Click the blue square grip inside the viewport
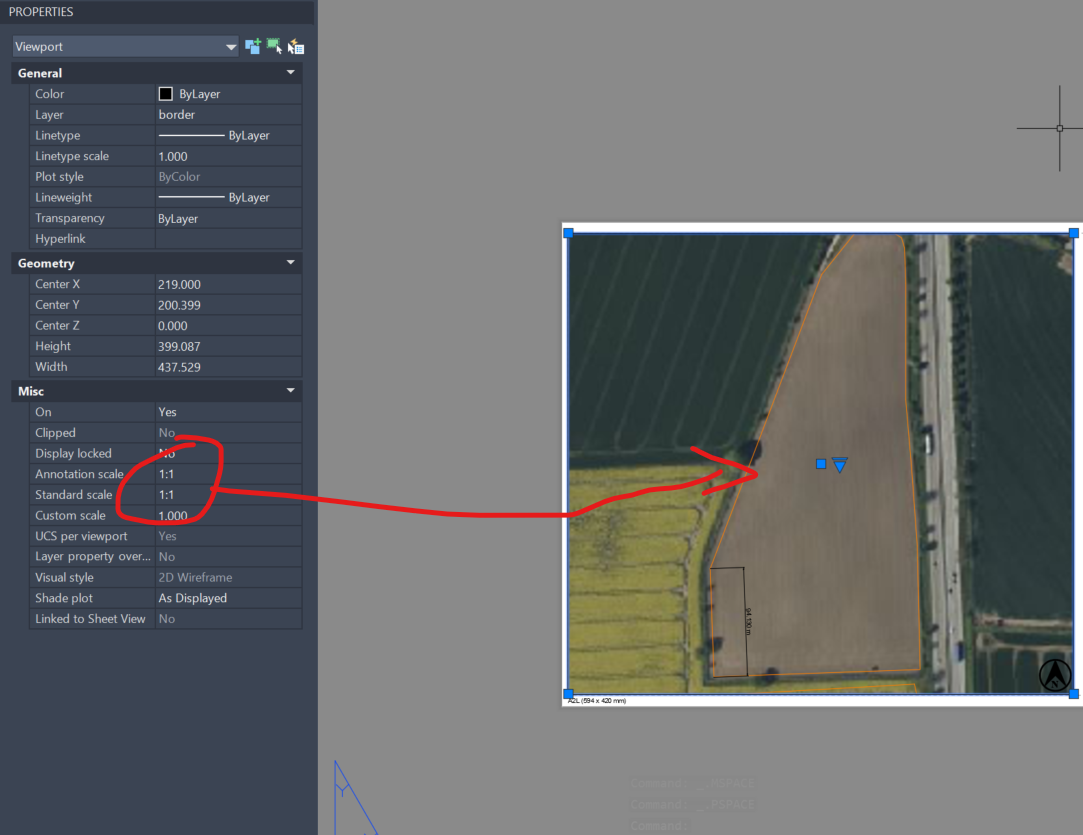Viewport: 1083px width, 835px height. coord(820,463)
